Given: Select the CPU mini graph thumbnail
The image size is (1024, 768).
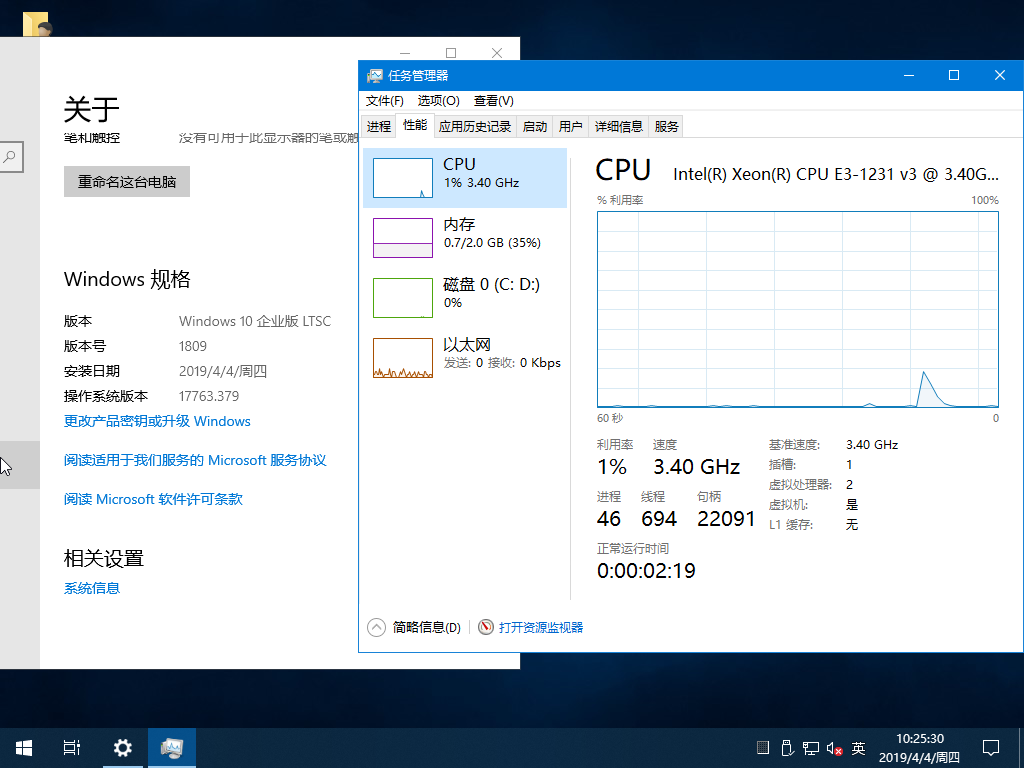Looking at the screenshot, I should 402,178.
